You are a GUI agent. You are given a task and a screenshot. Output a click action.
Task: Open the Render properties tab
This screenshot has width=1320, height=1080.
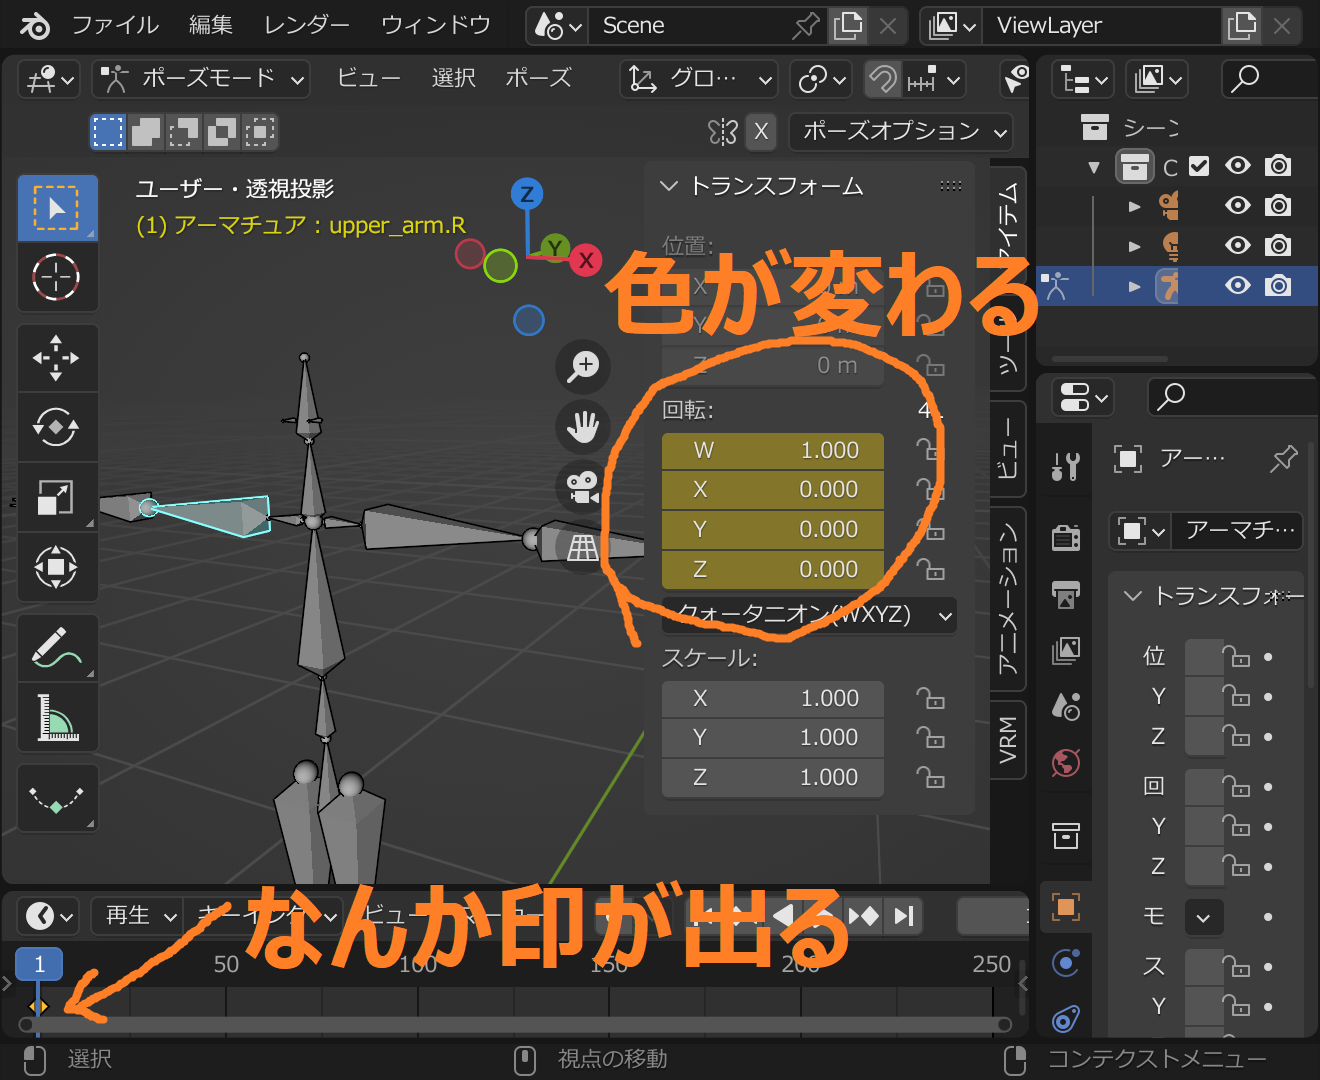click(1066, 538)
